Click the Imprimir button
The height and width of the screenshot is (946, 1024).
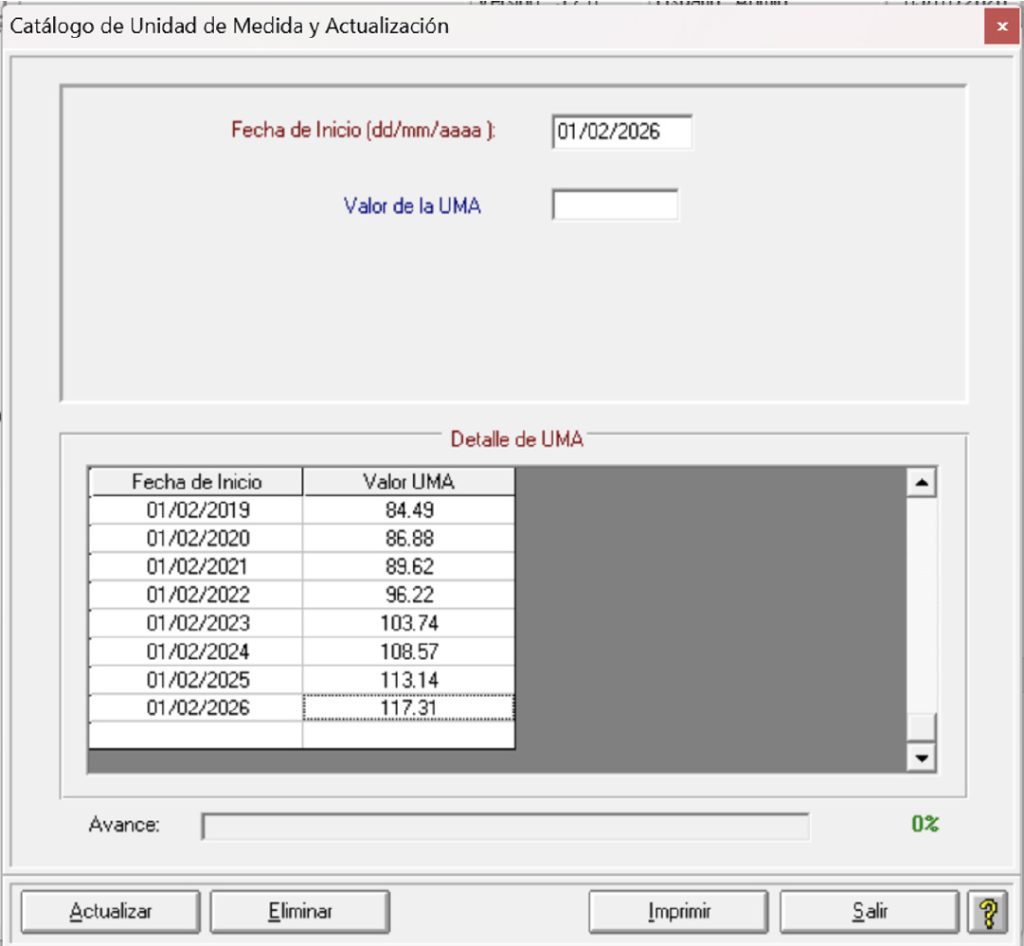[x=679, y=911]
